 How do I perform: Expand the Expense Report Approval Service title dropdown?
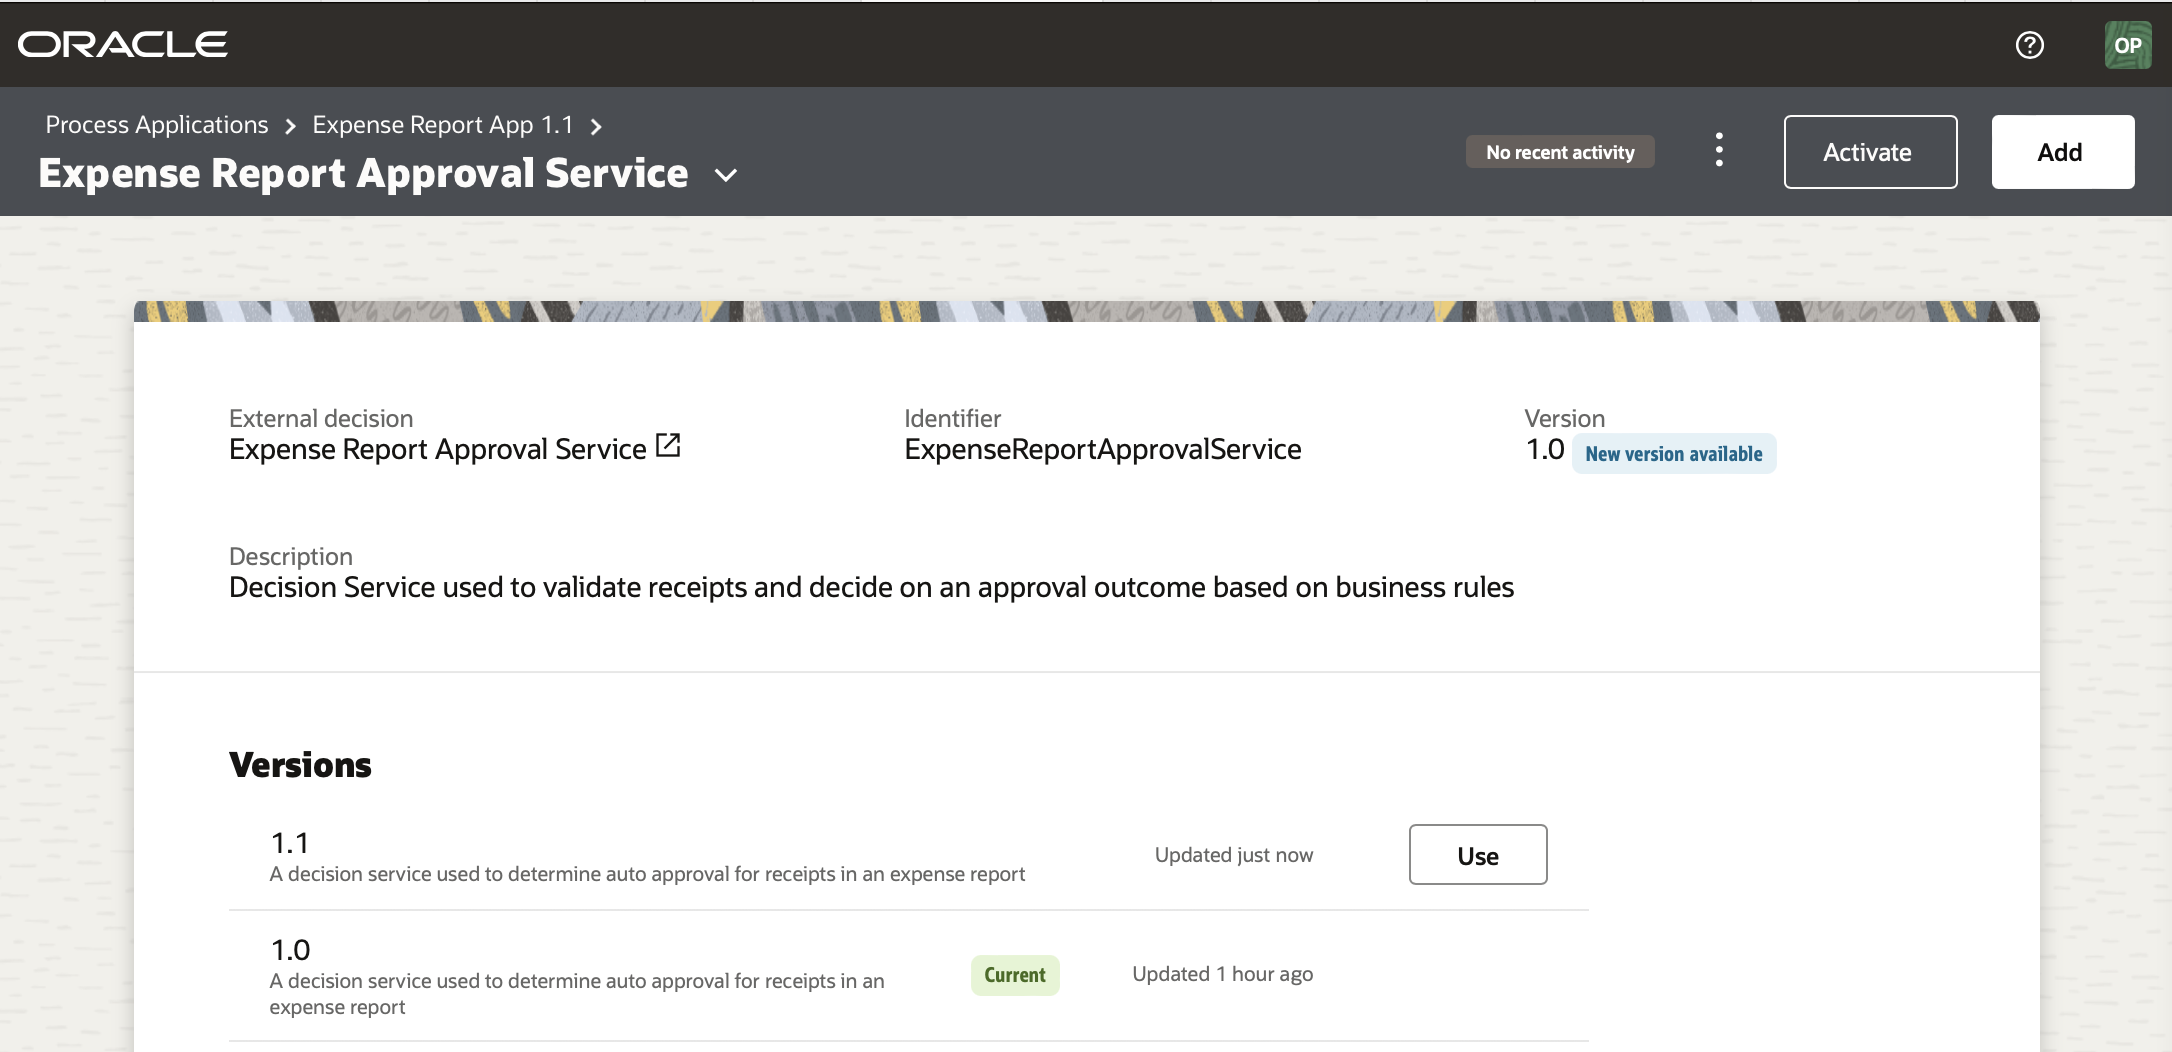(x=724, y=175)
